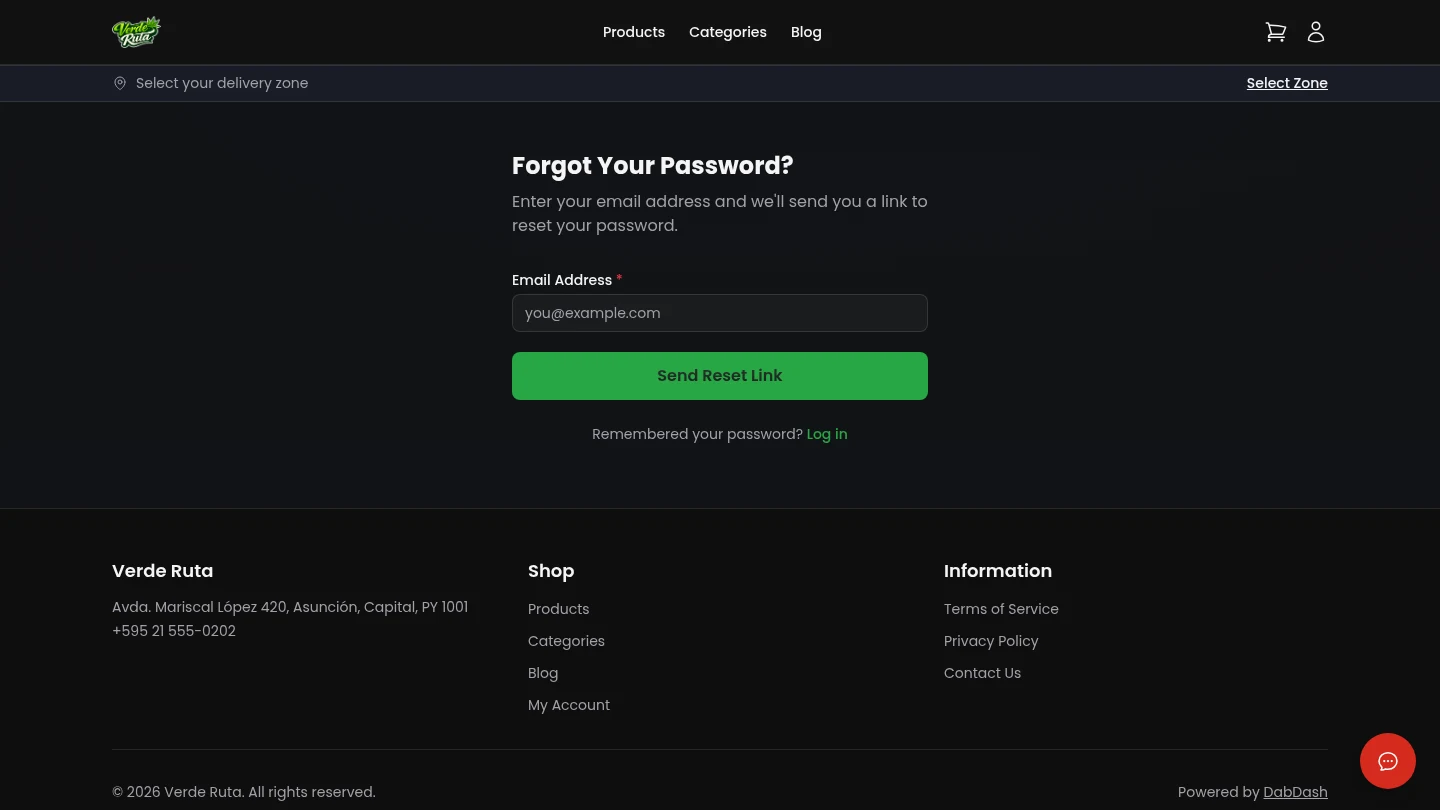Click the Email Address input field
Screen dimensions: 1440x810
tap(720, 313)
